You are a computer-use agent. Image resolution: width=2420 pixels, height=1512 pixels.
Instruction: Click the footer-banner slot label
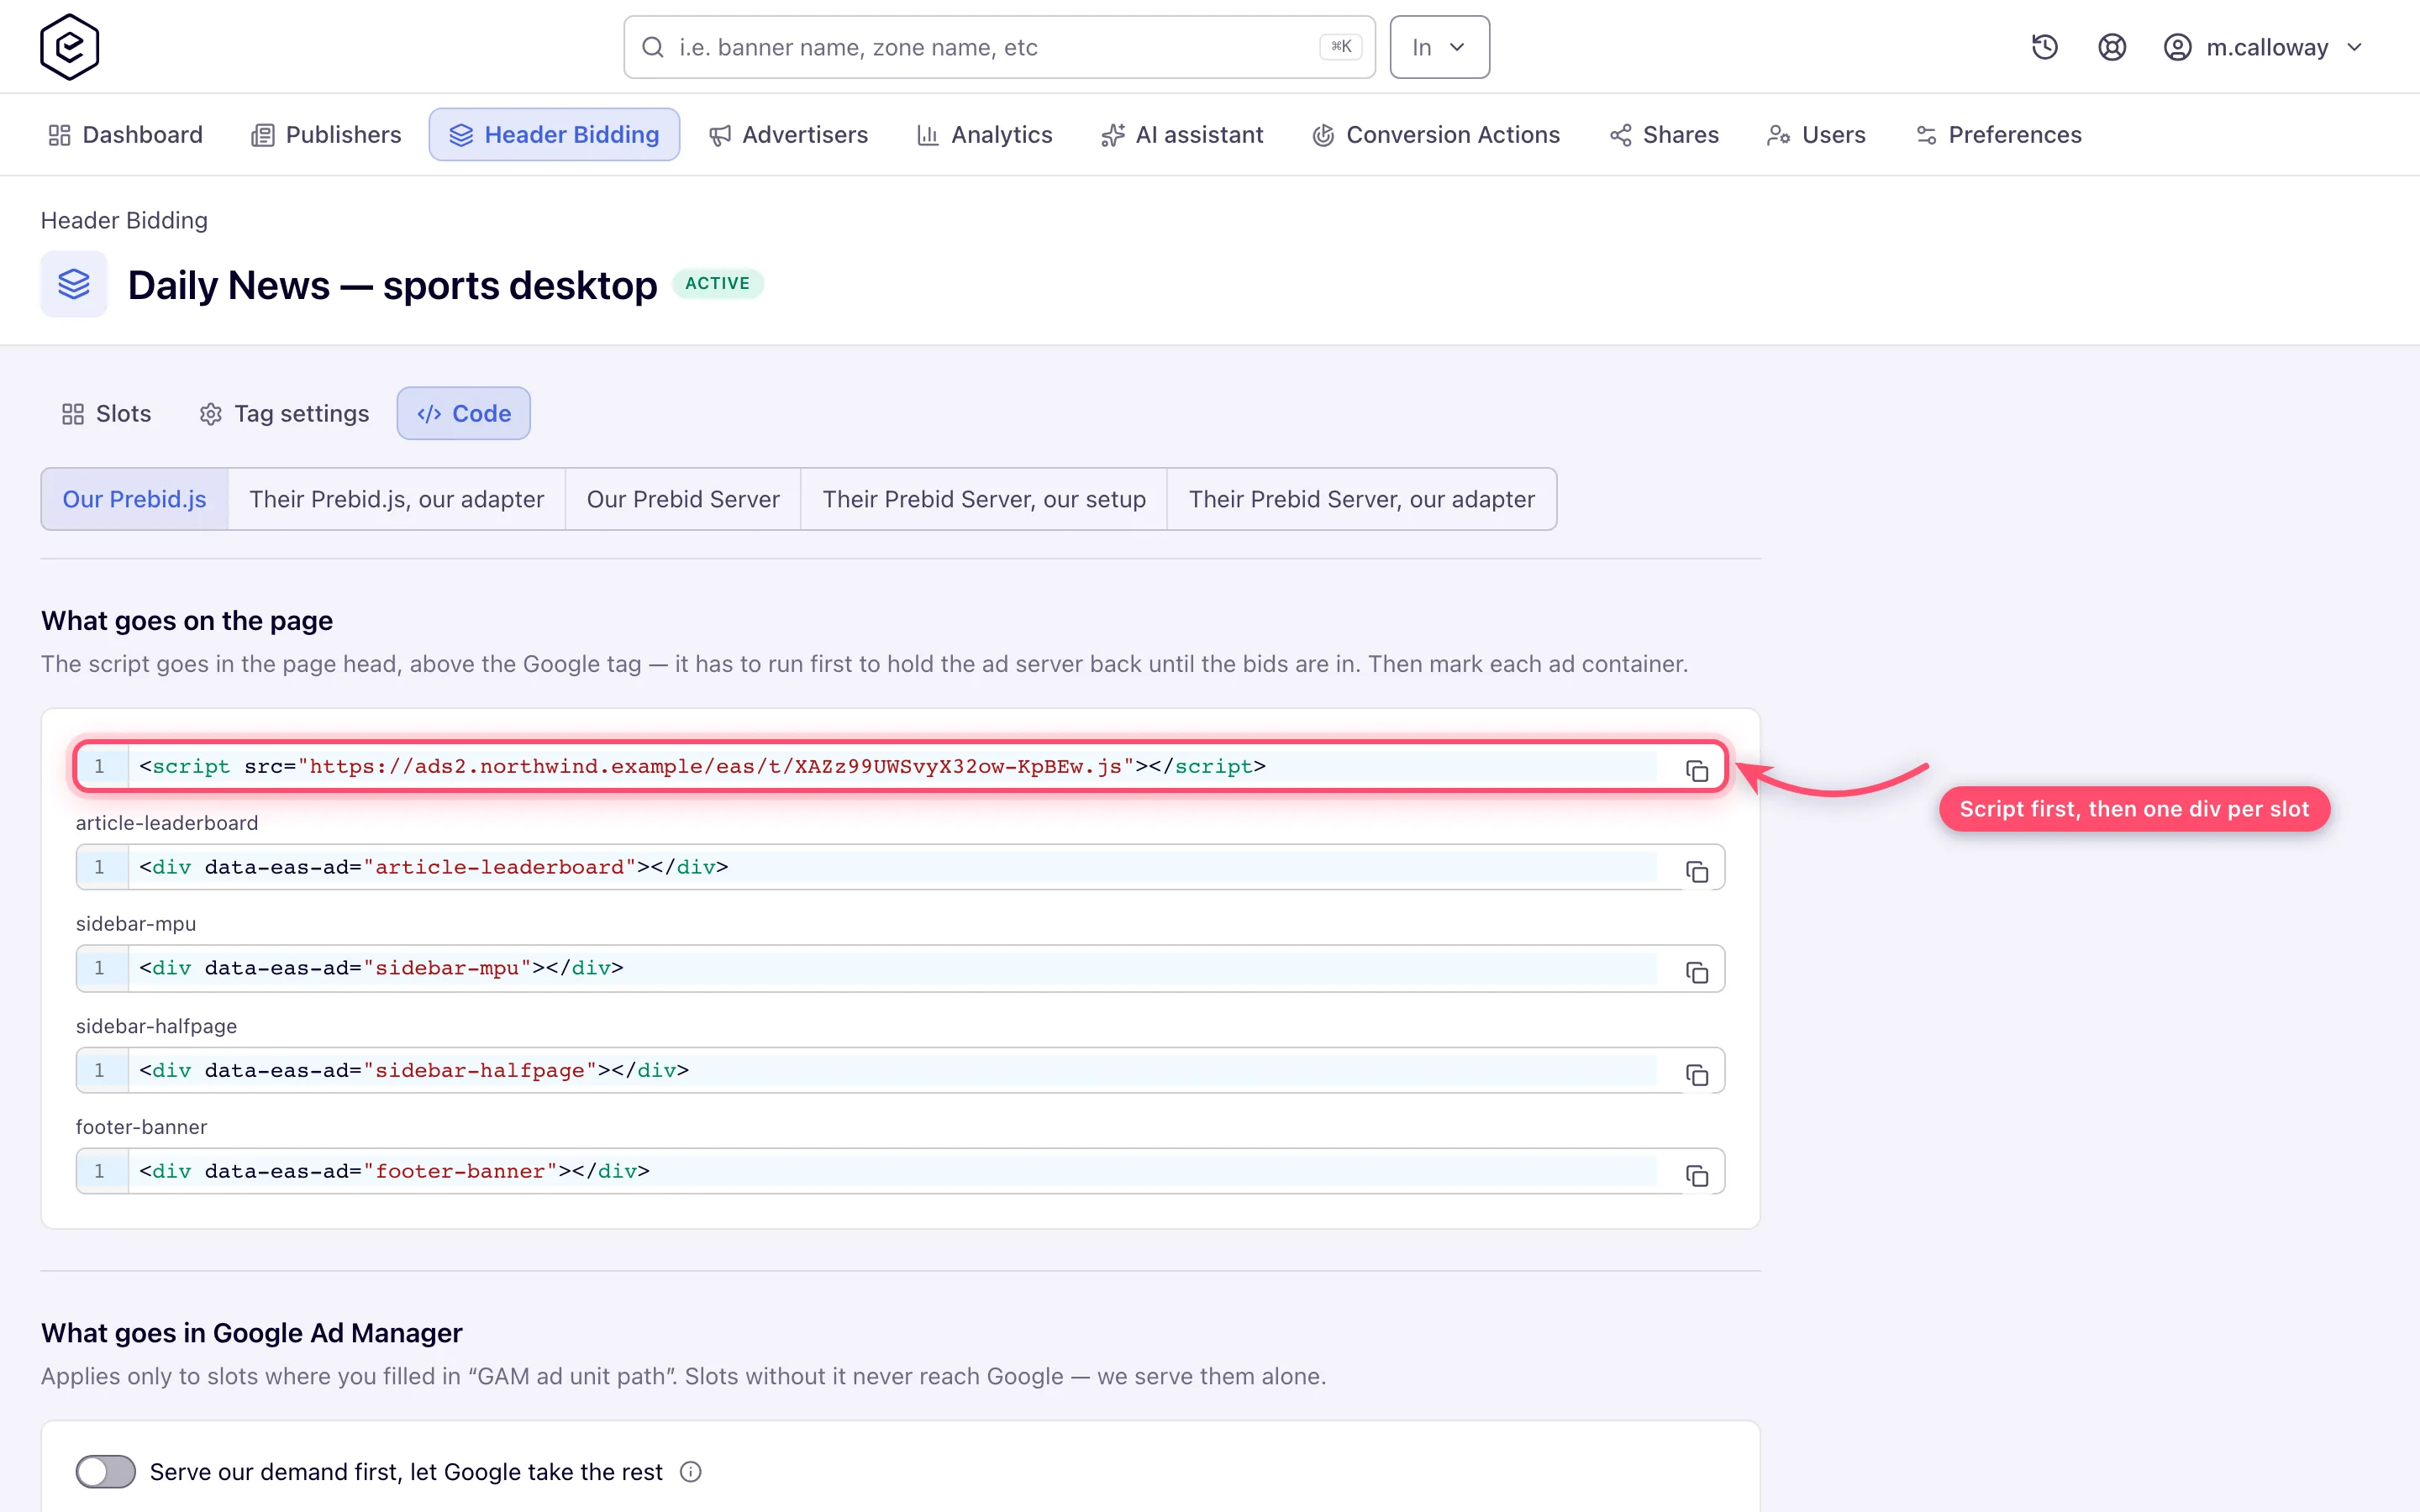141,1127
